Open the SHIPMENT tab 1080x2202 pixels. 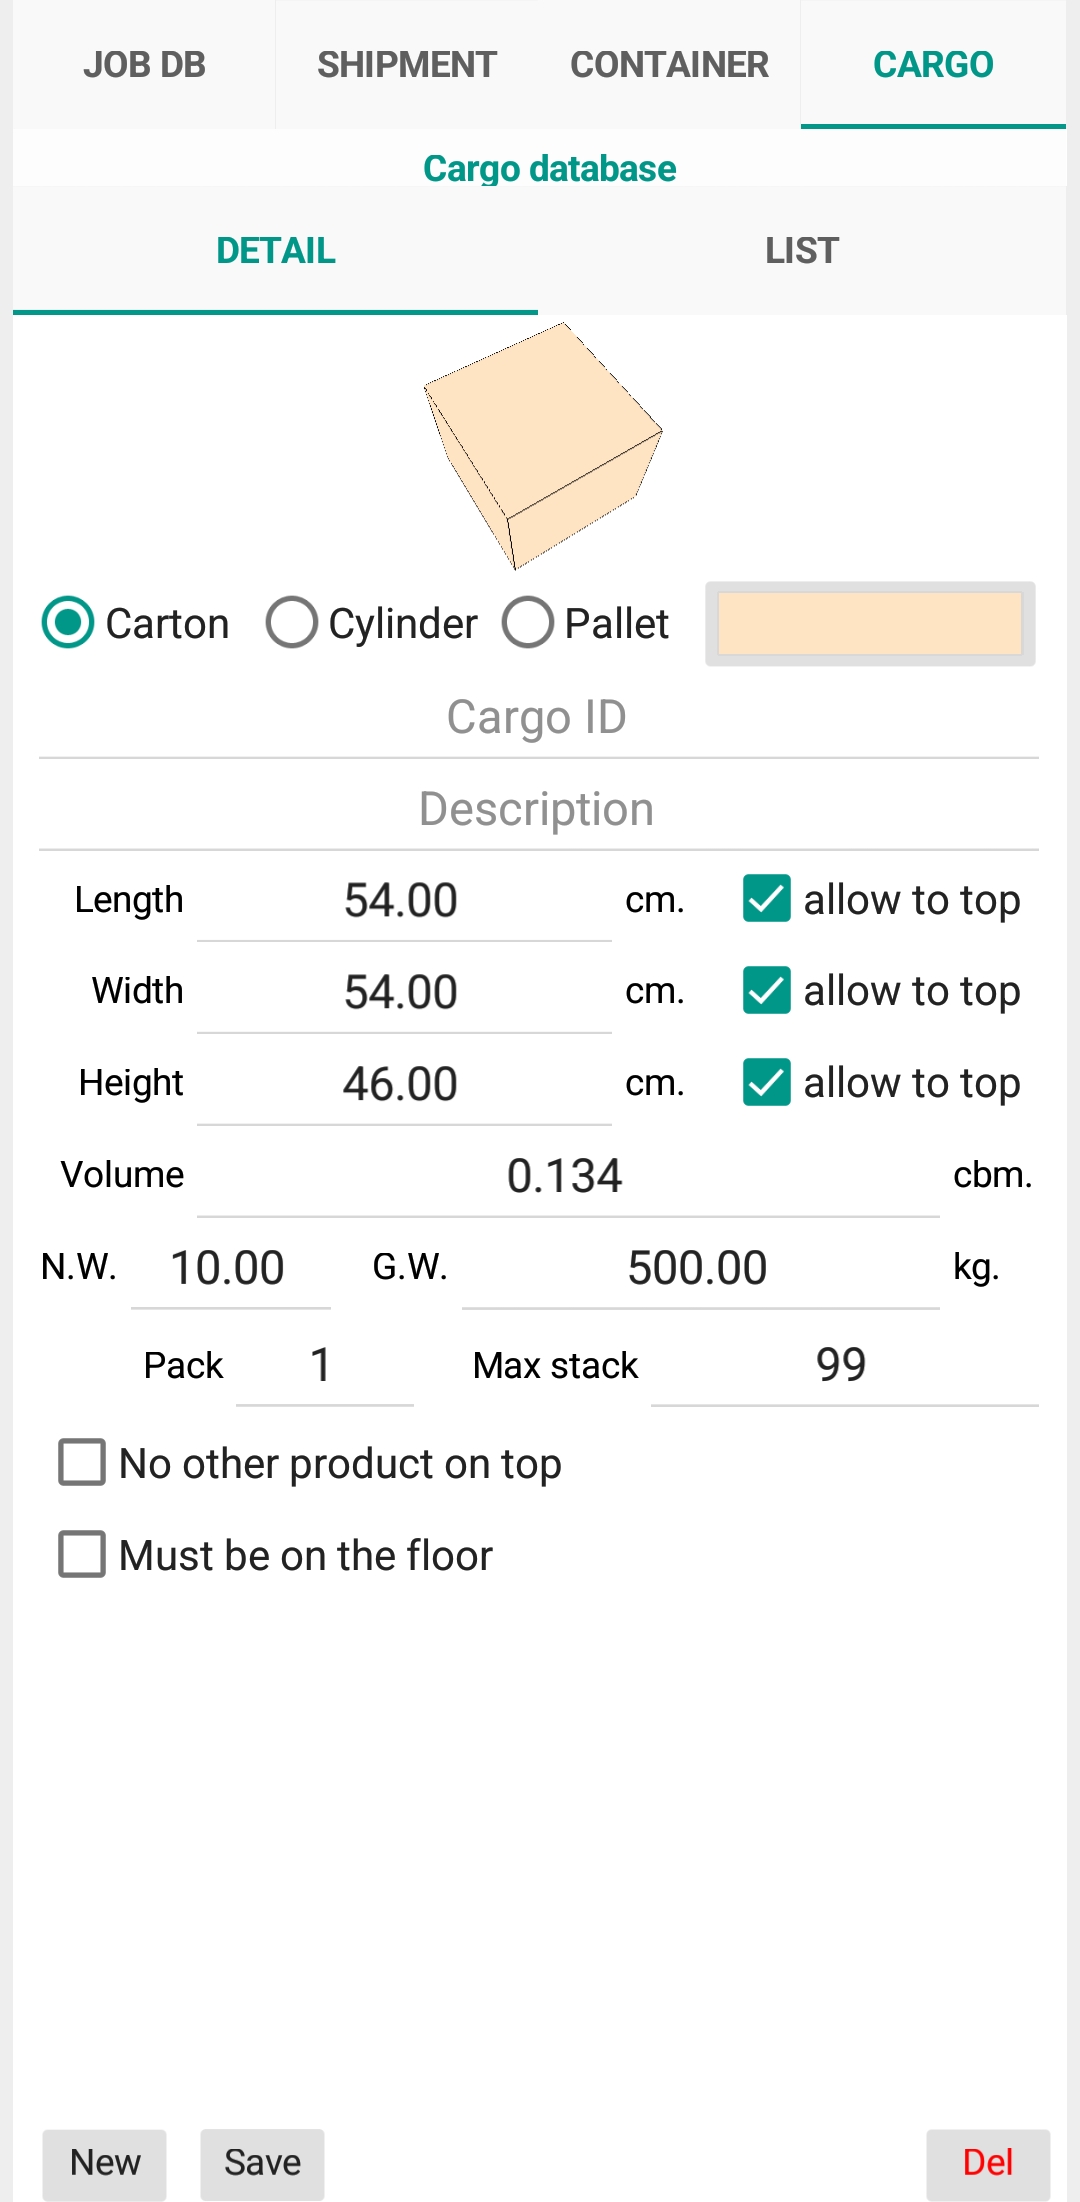[407, 65]
